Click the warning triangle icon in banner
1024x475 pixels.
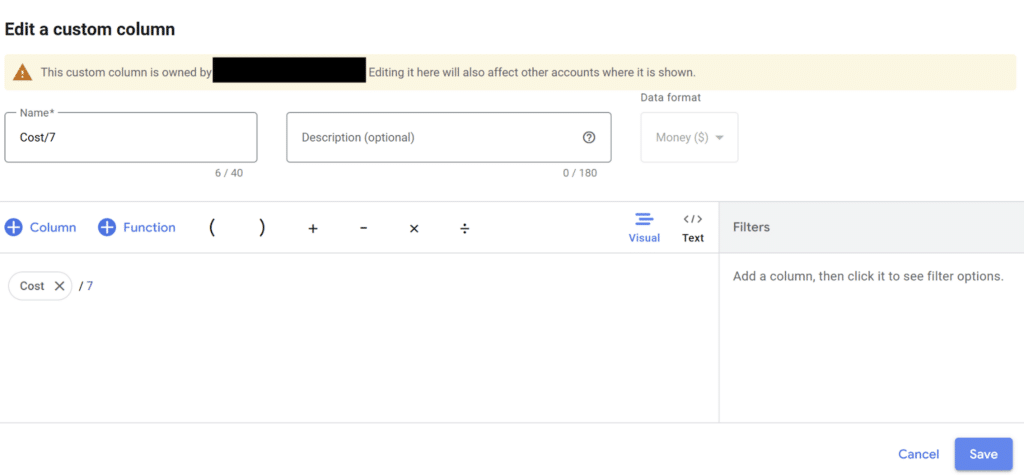23,73
